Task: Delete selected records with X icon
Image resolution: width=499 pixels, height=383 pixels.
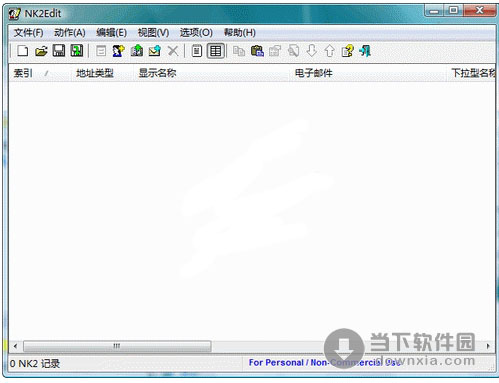Action: [173, 51]
